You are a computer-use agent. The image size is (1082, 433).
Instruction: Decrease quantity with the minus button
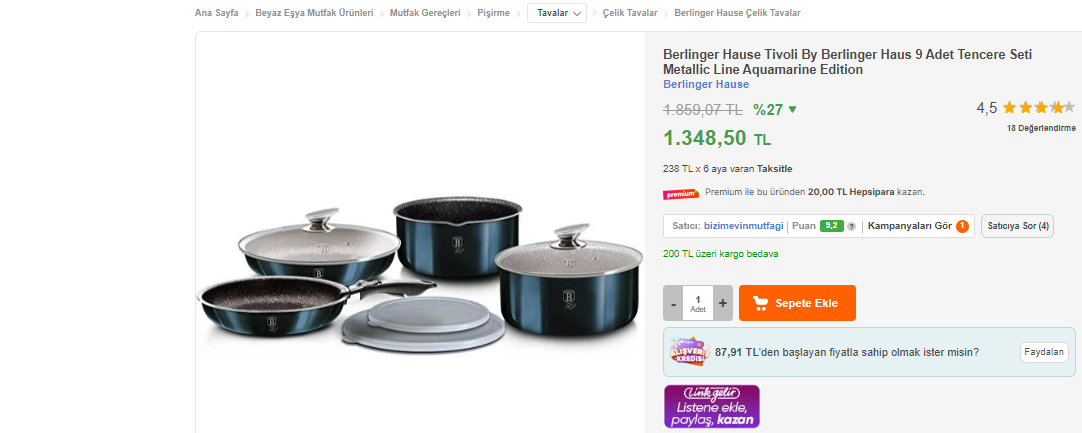coord(673,303)
